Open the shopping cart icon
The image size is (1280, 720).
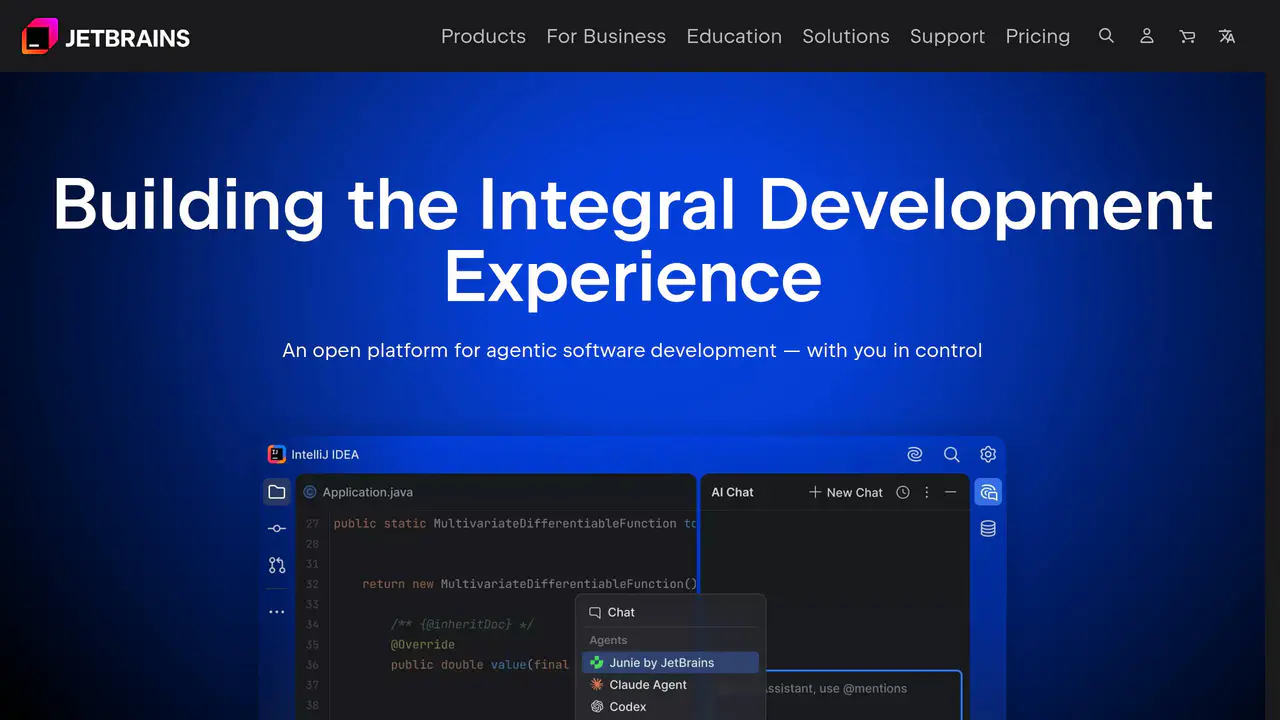coord(1187,36)
